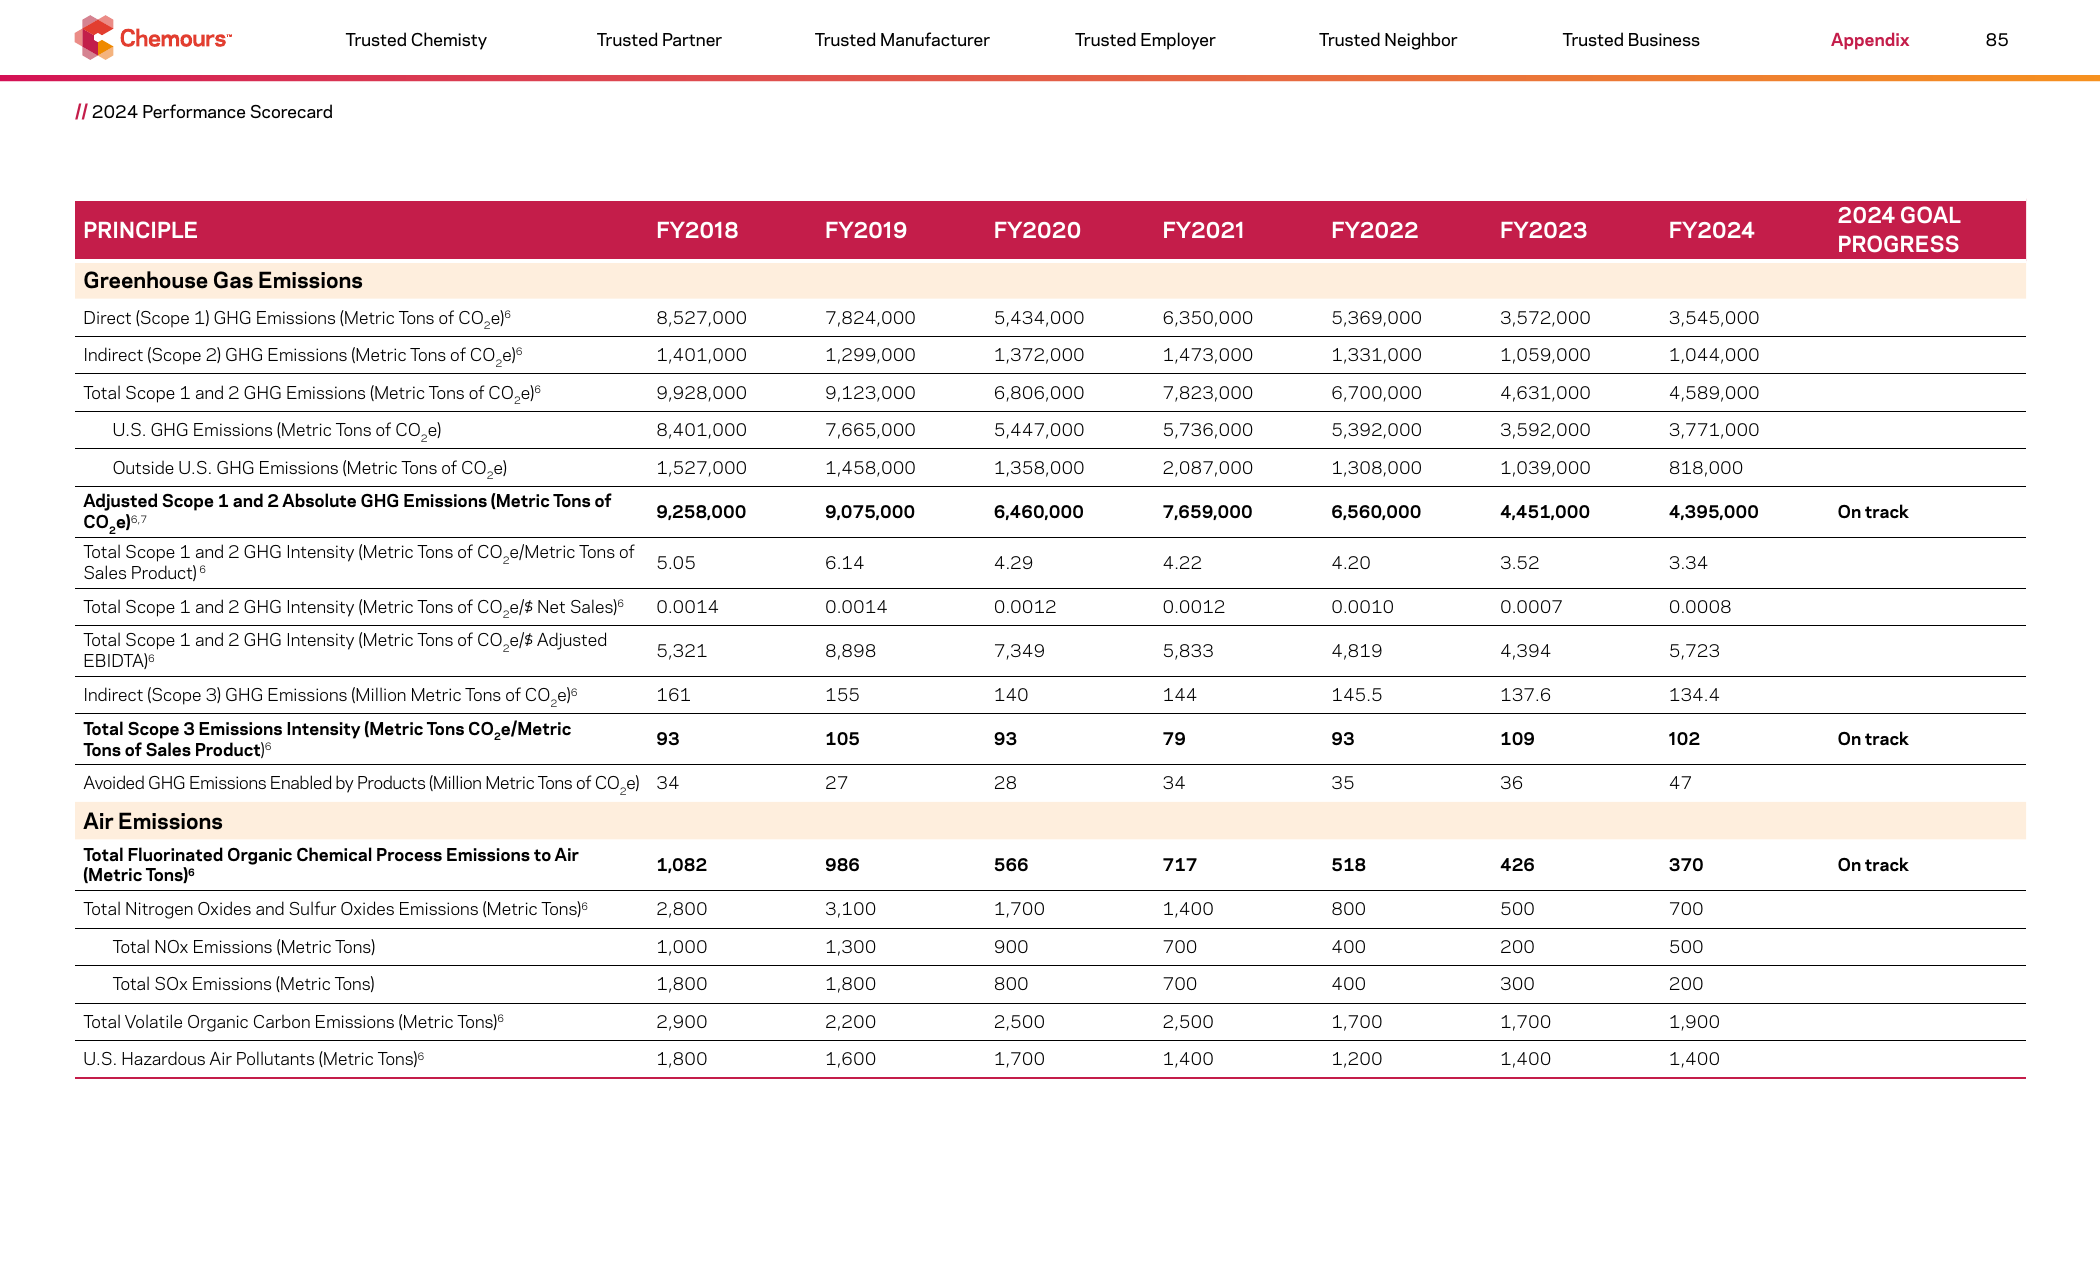Click FY2018 value 8,527,000
The image size is (2100, 1275).
coord(701,318)
